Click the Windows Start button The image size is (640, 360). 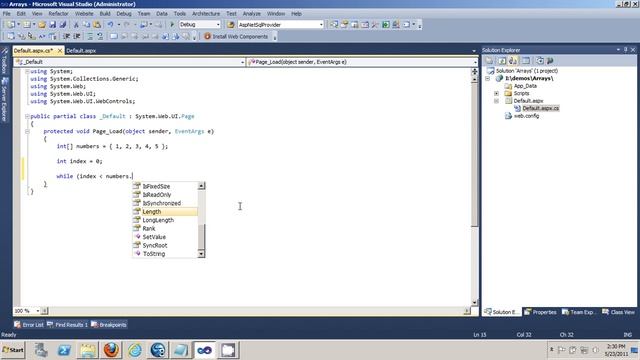click(13, 350)
